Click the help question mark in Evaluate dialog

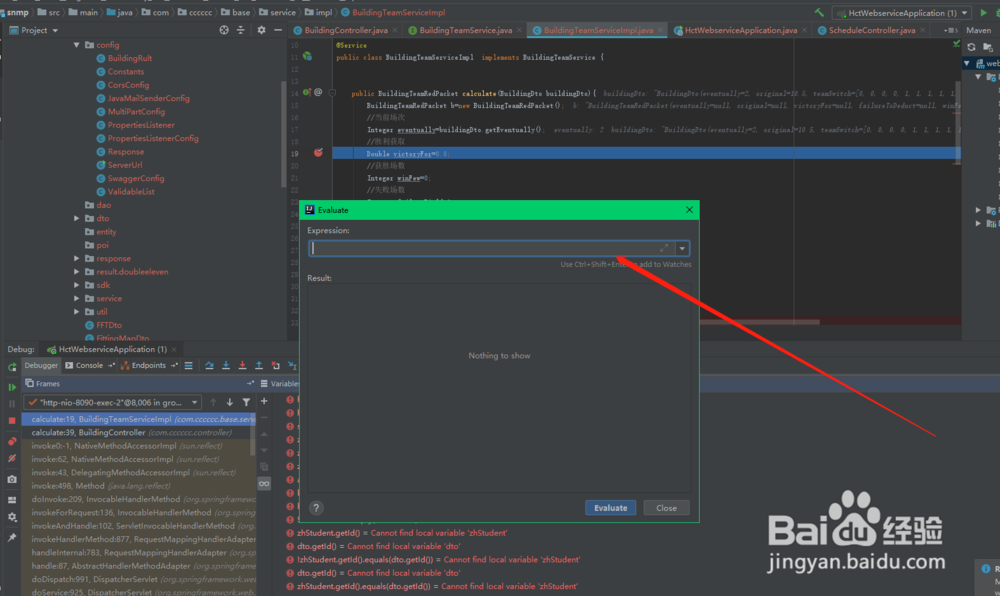coord(316,508)
